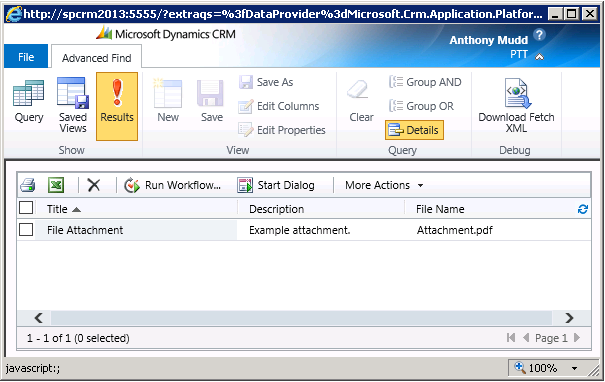
Task: Click Run Workflow...
Action: (172, 185)
